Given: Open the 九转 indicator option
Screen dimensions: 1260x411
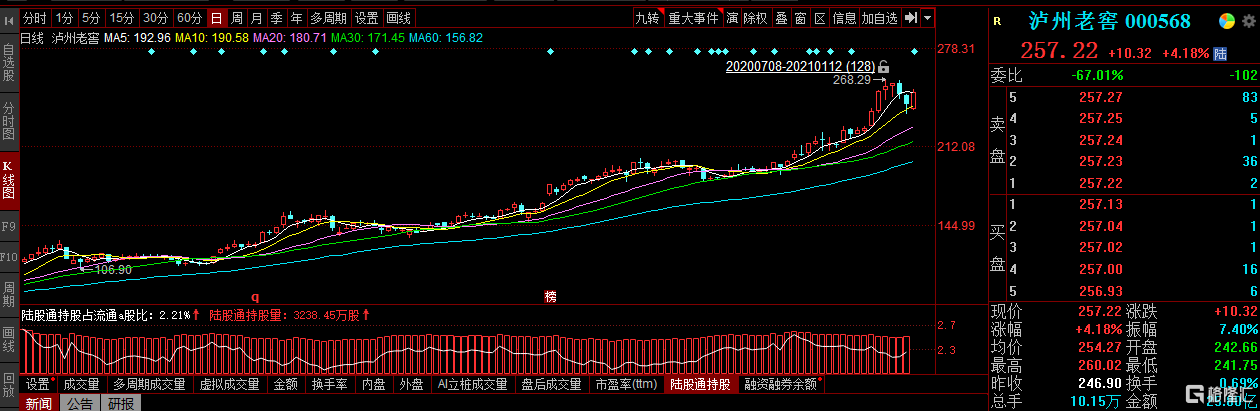Looking at the screenshot, I should (x=649, y=18).
